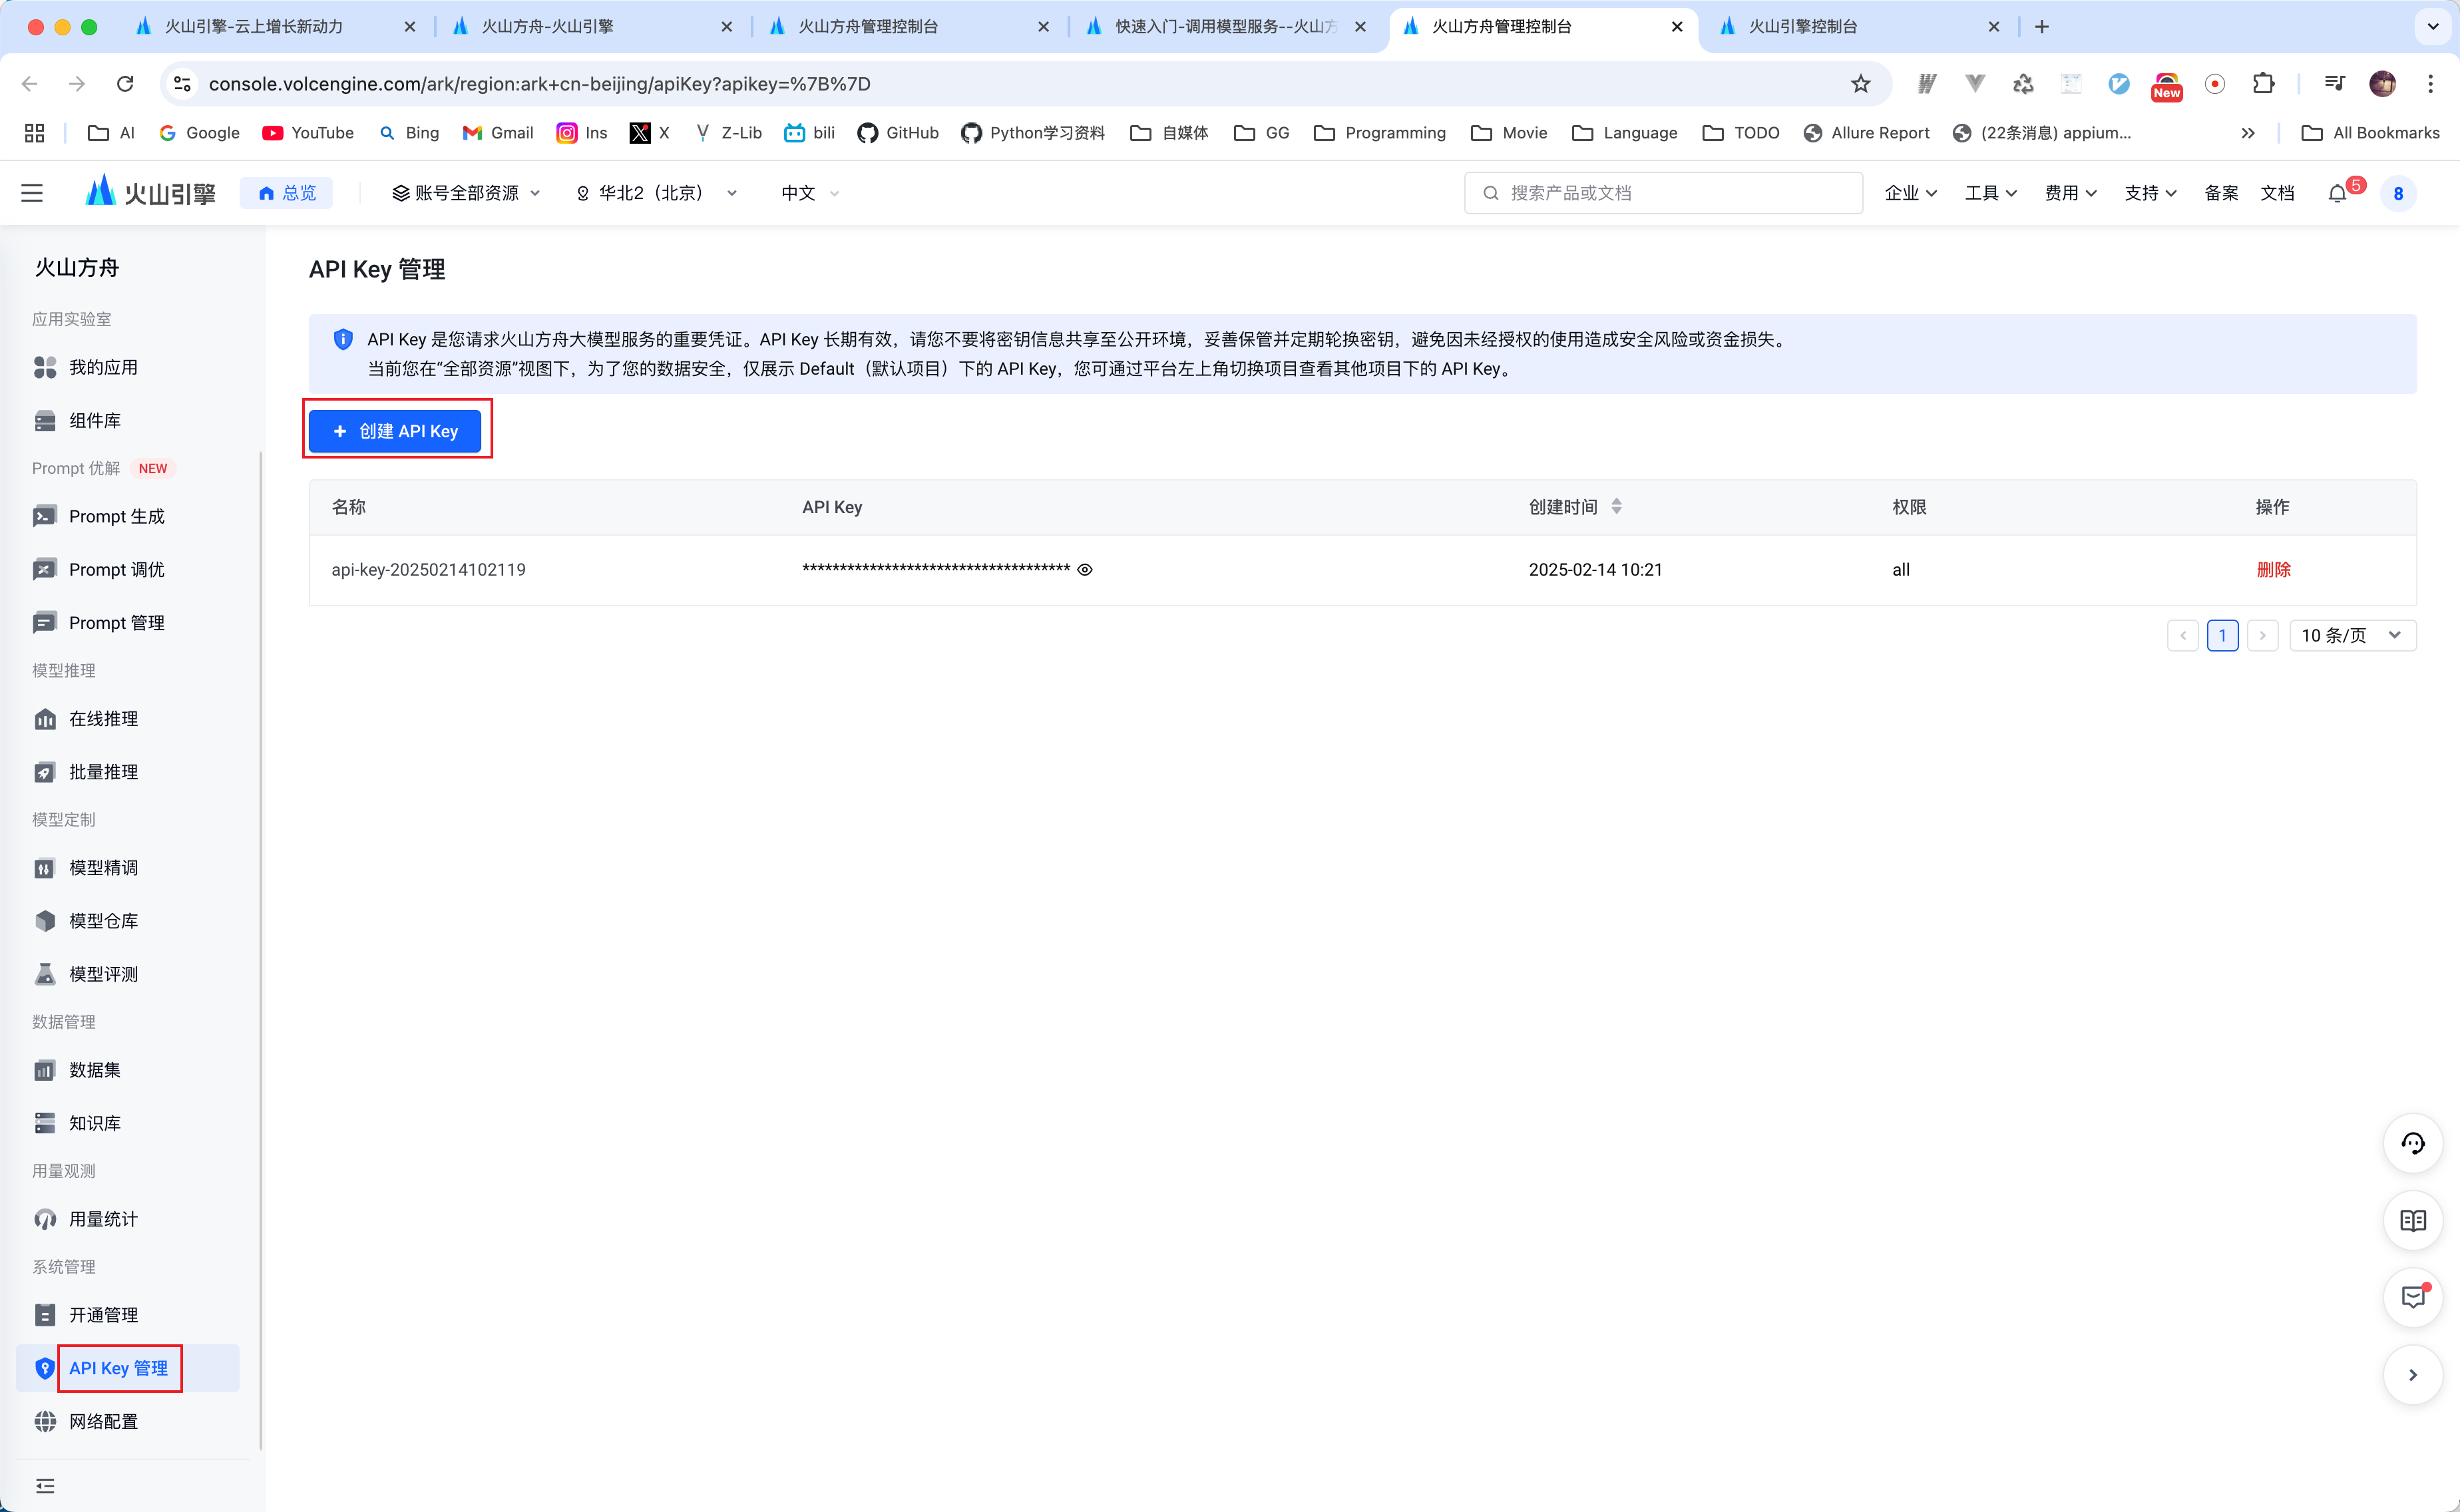The width and height of the screenshot is (2460, 1512).
Task: Click the 搜索产品或文档 search field
Action: (1663, 193)
